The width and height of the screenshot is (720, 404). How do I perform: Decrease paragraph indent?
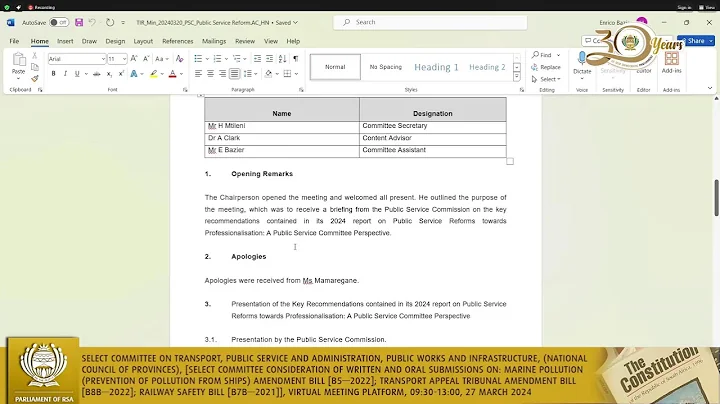[x=257, y=59]
